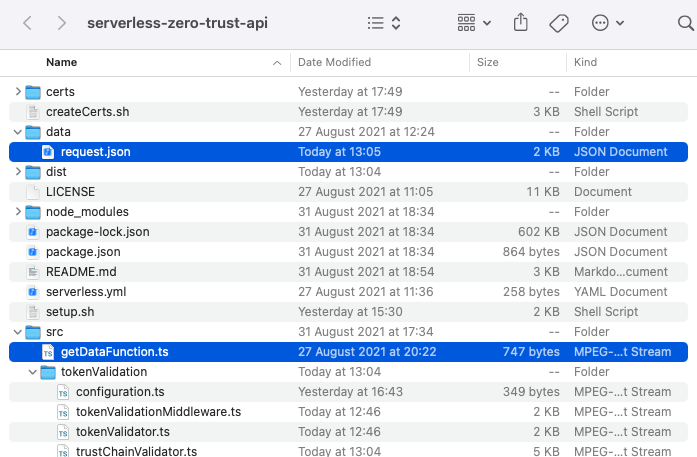This screenshot has width=697, height=457.
Task: Collapse the data folder
Action: [x=18, y=132]
